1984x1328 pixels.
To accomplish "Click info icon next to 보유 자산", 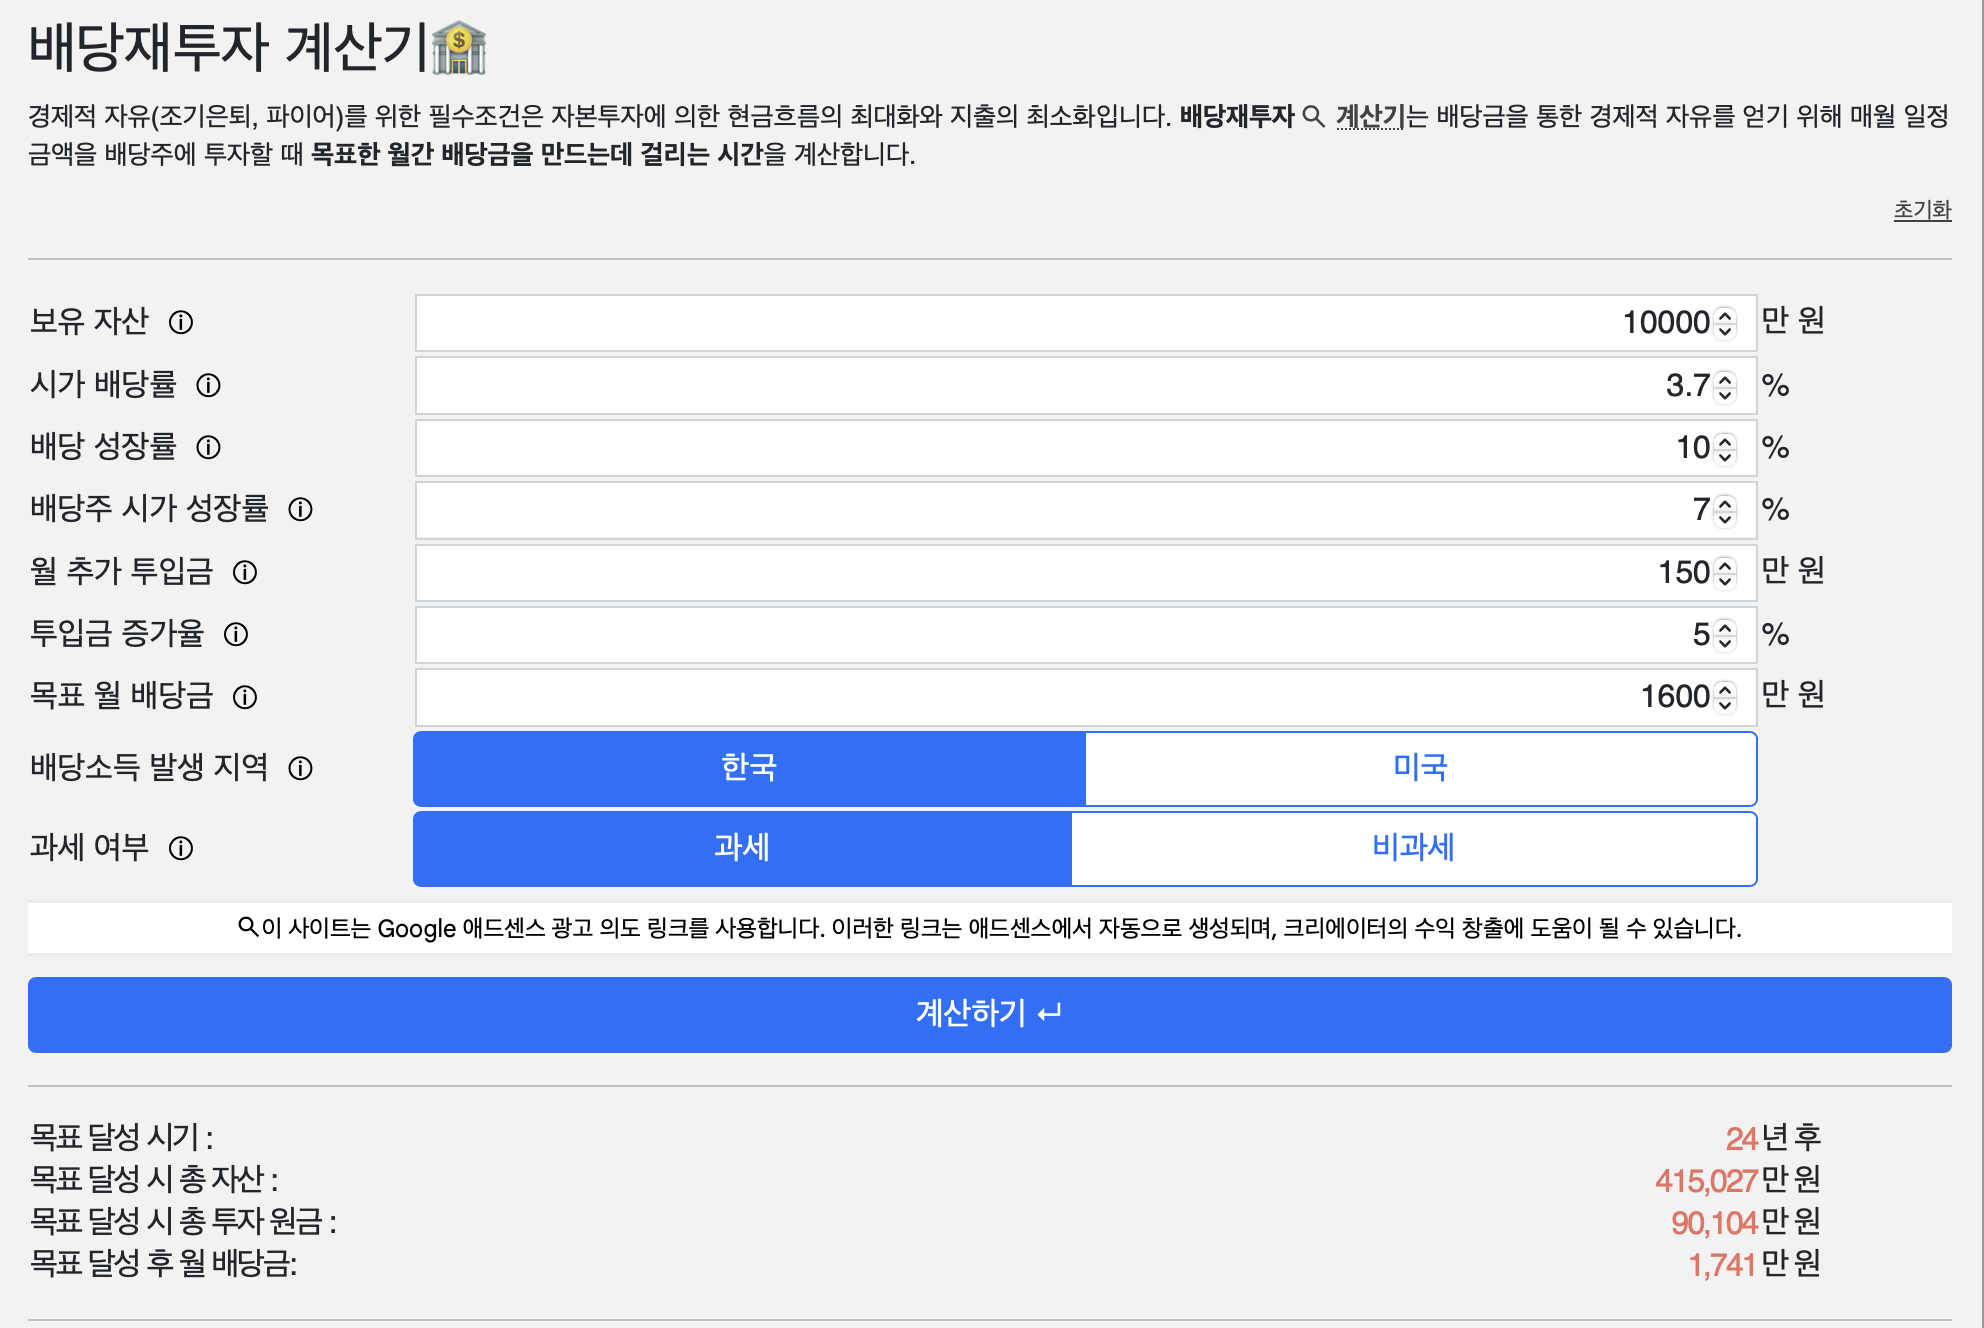I will pos(181,322).
